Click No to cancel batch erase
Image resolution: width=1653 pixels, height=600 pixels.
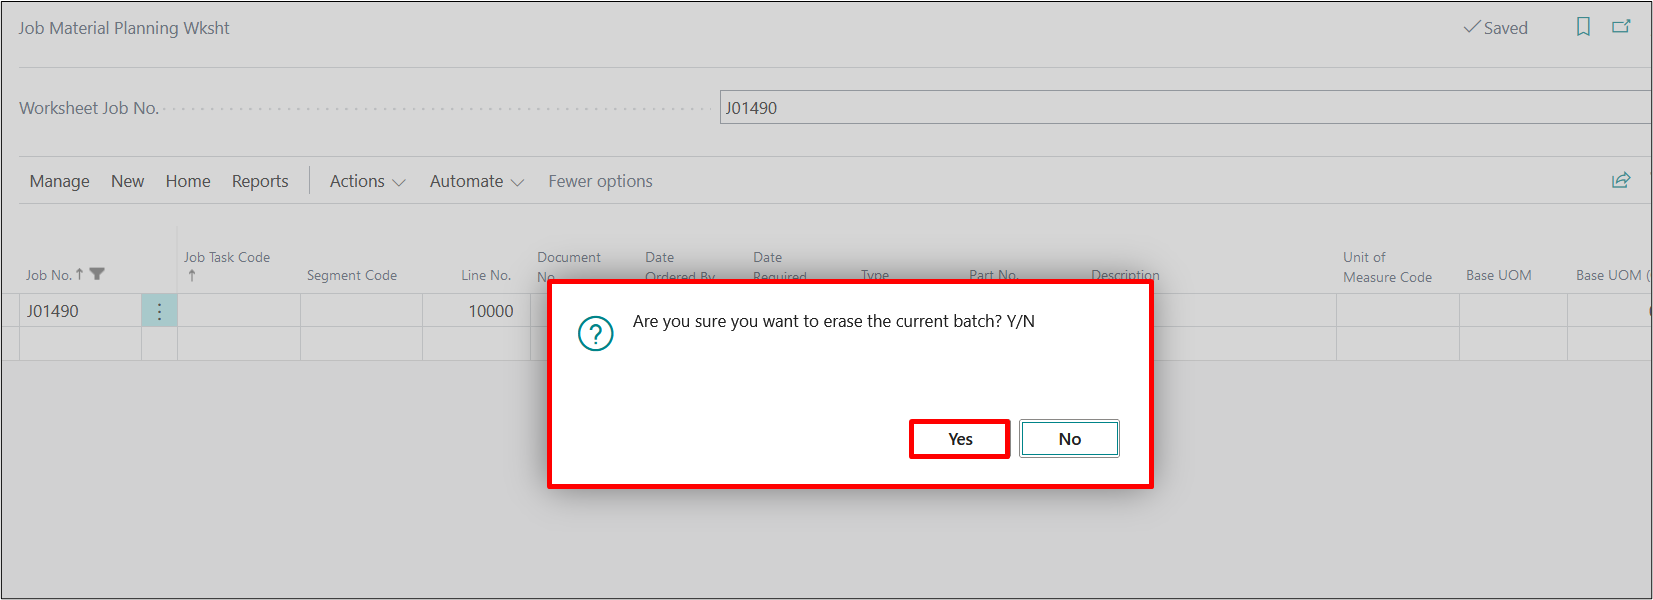coord(1069,438)
